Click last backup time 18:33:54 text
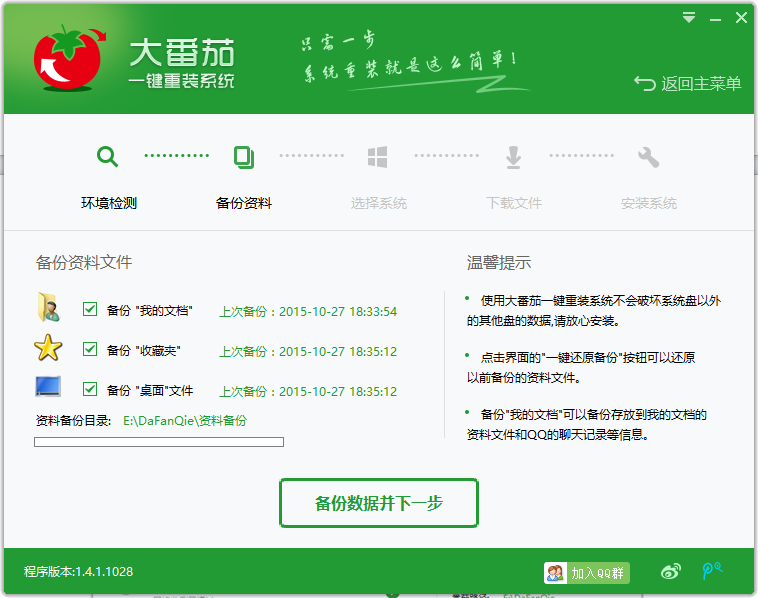Viewport: 758px width, 598px height. click(x=308, y=311)
